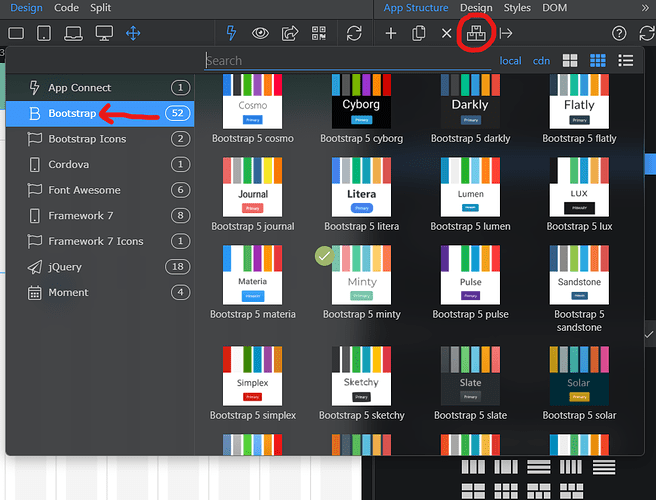656x500 pixels.
Task: Click the plus add icon in App Structure
Action: pyautogui.click(x=391, y=33)
